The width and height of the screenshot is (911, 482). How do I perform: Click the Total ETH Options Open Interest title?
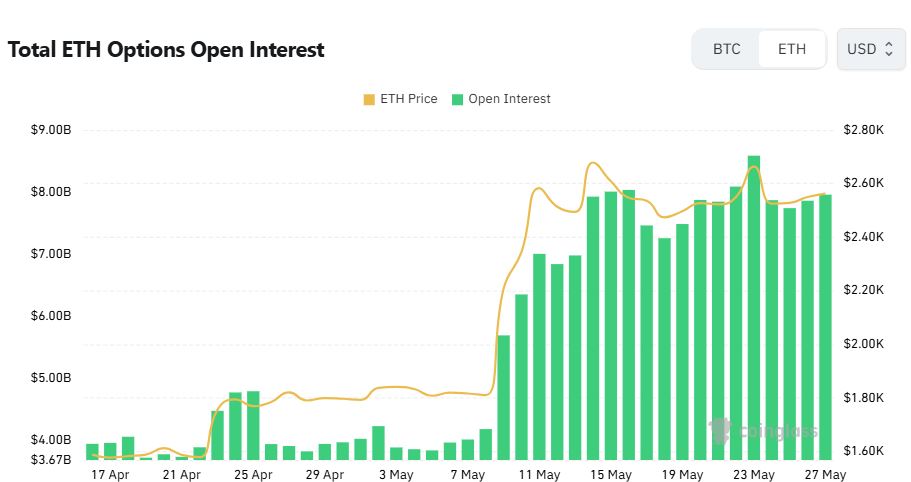click(166, 49)
